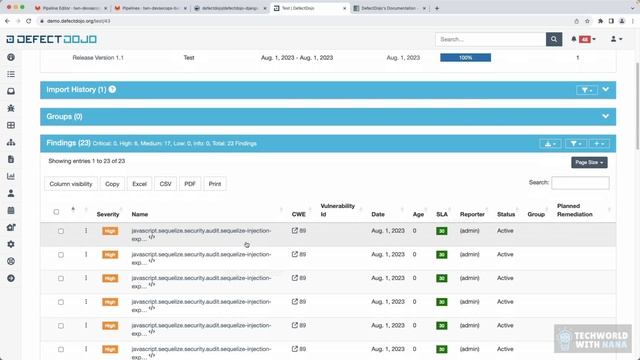Click the magnifier search button

click(554, 39)
